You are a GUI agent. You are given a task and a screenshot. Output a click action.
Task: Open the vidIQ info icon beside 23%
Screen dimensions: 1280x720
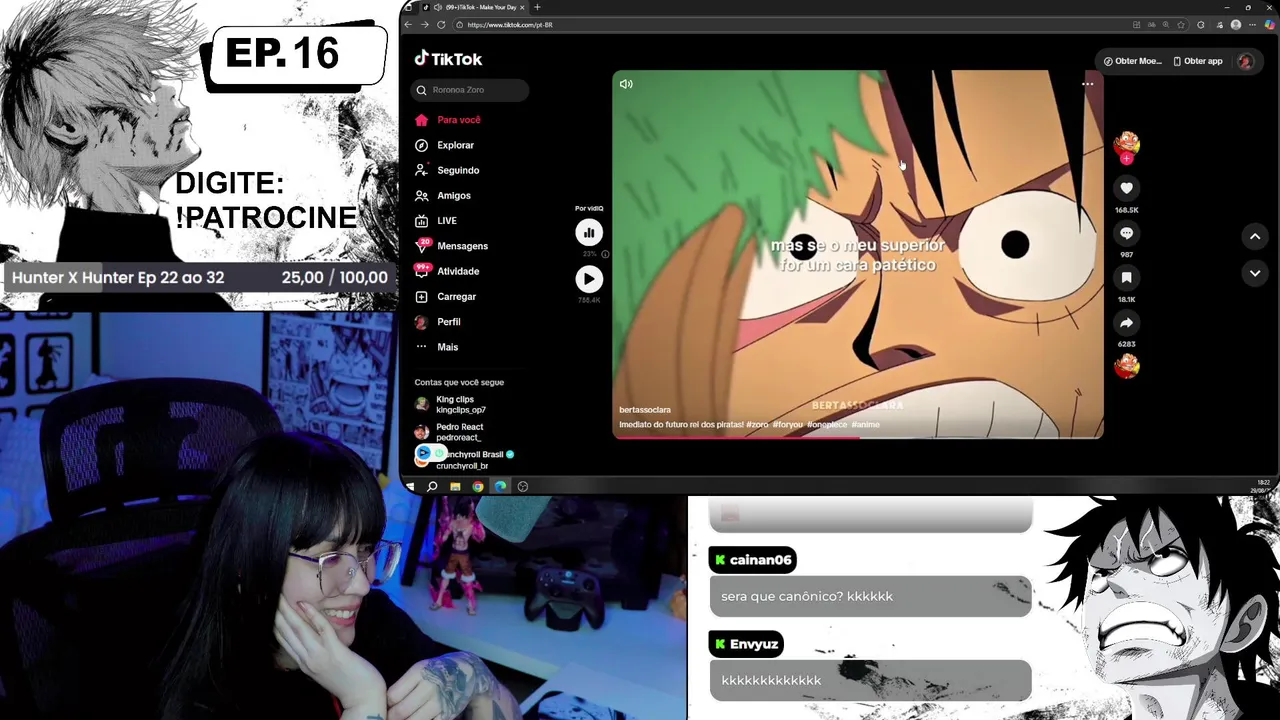point(605,254)
